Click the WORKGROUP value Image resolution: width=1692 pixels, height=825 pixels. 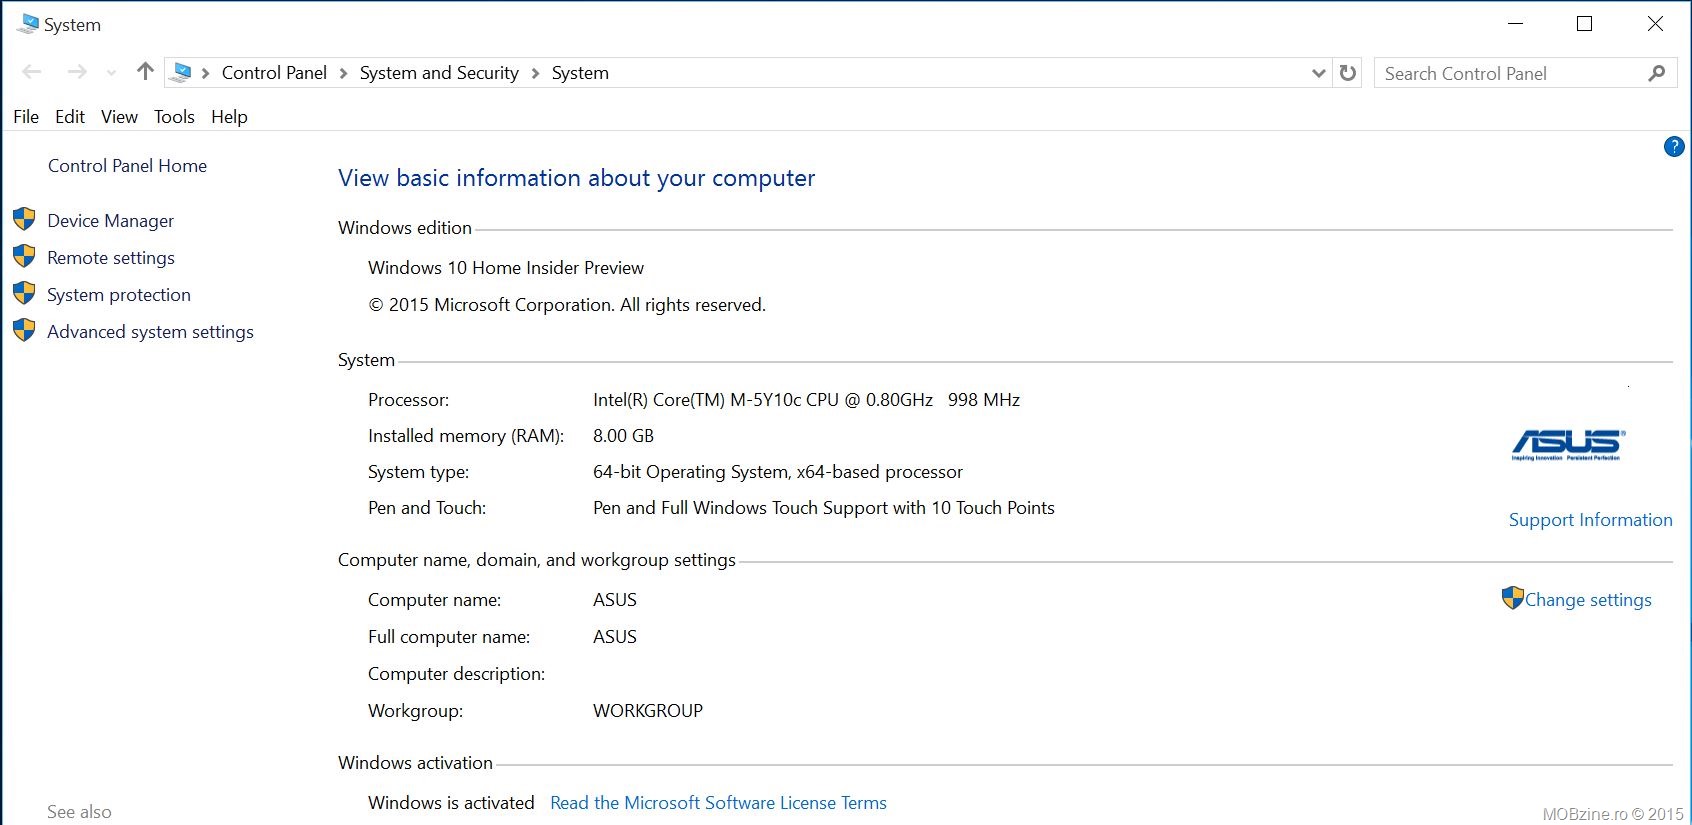(648, 711)
